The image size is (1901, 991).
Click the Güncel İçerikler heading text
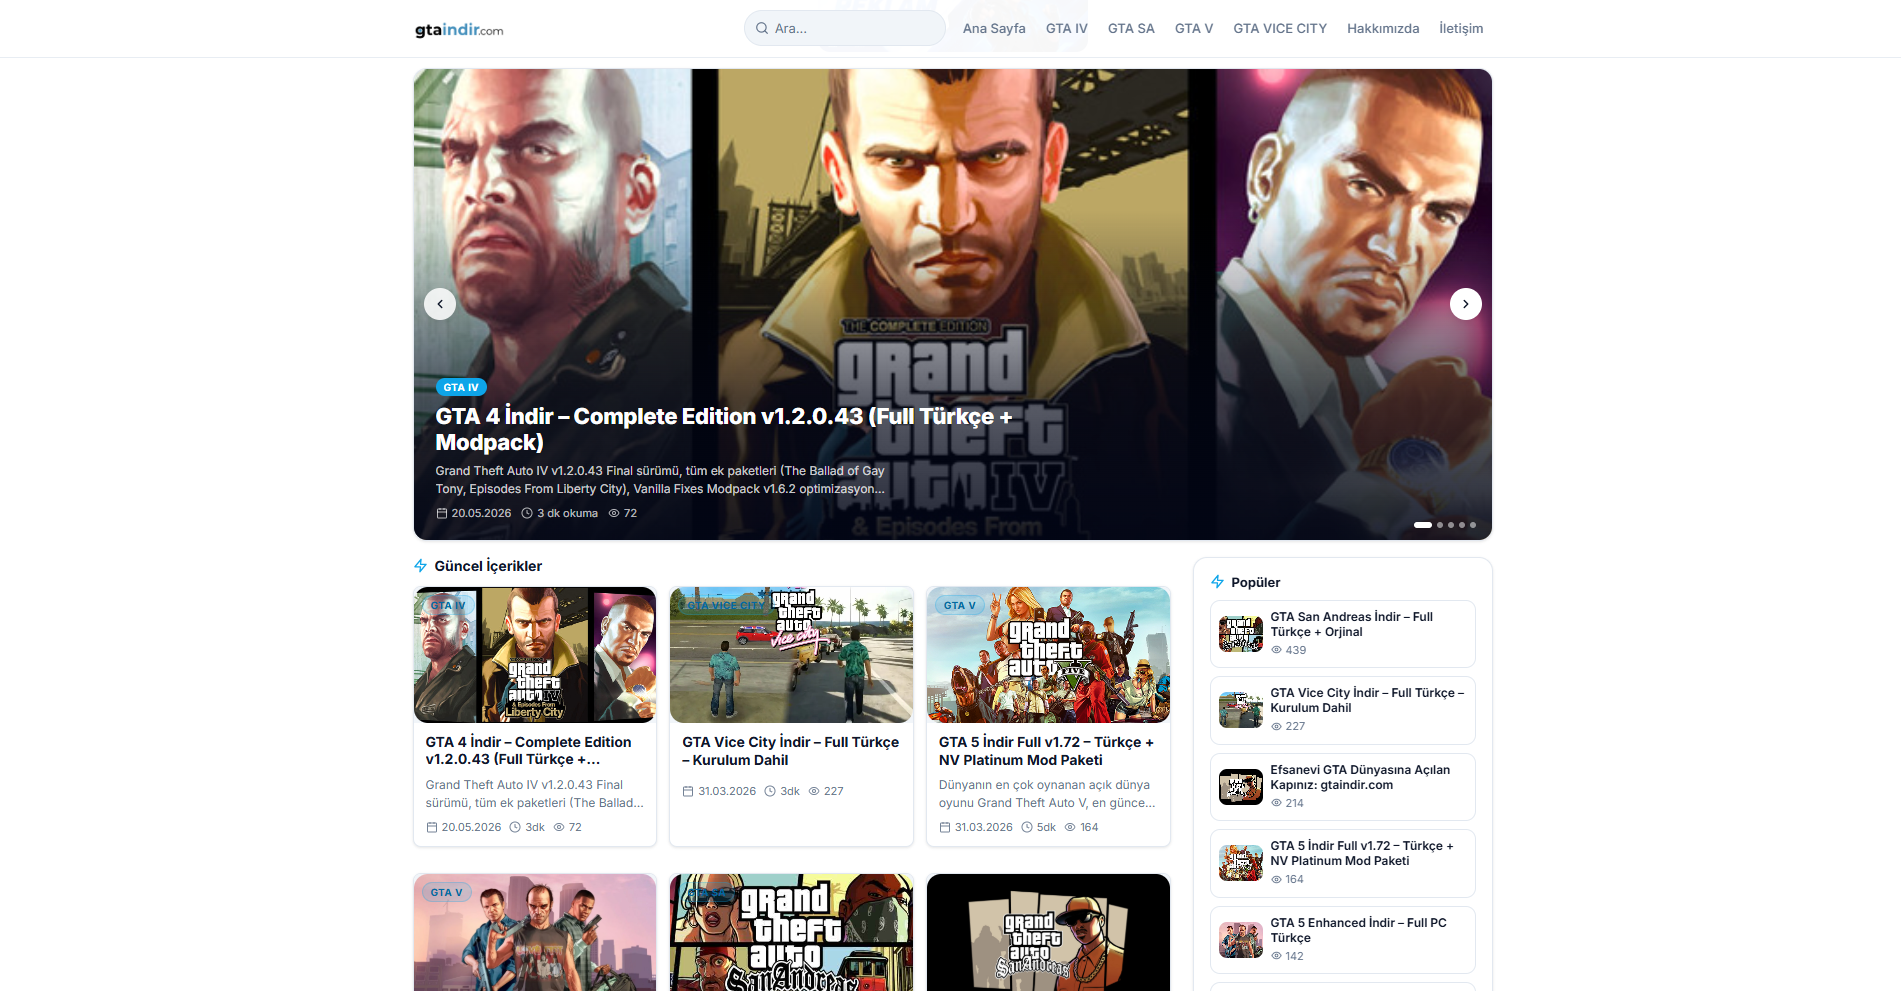point(488,566)
